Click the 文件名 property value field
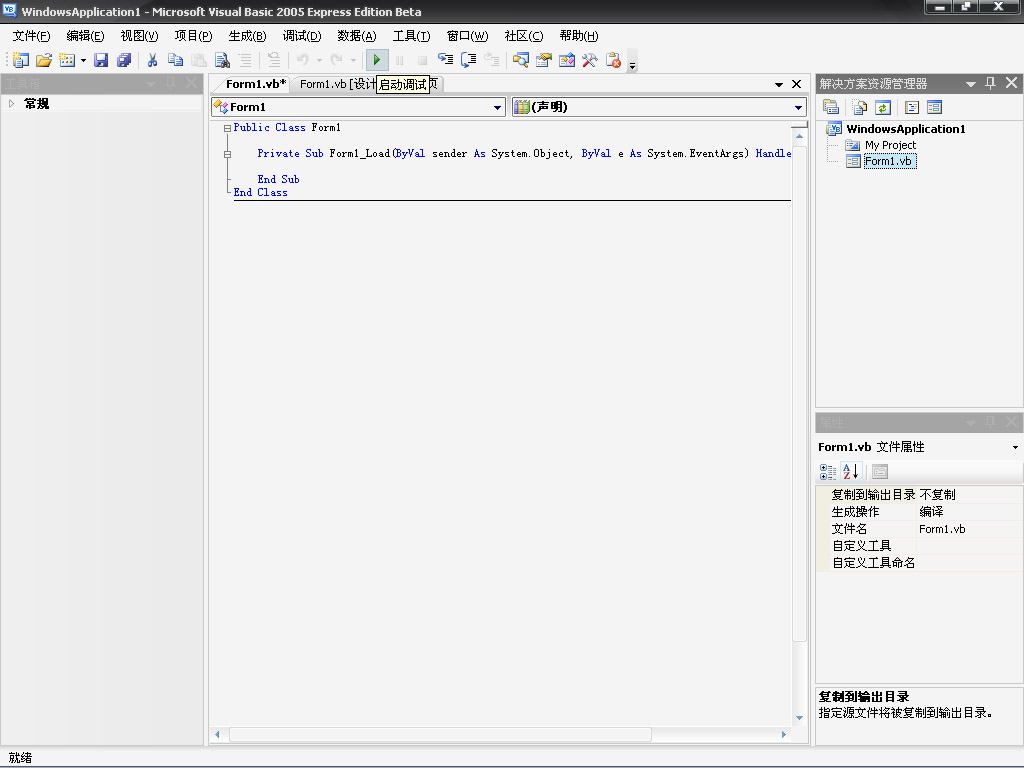The width and height of the screenshot is (1024, 768). (x=970, y=529)
